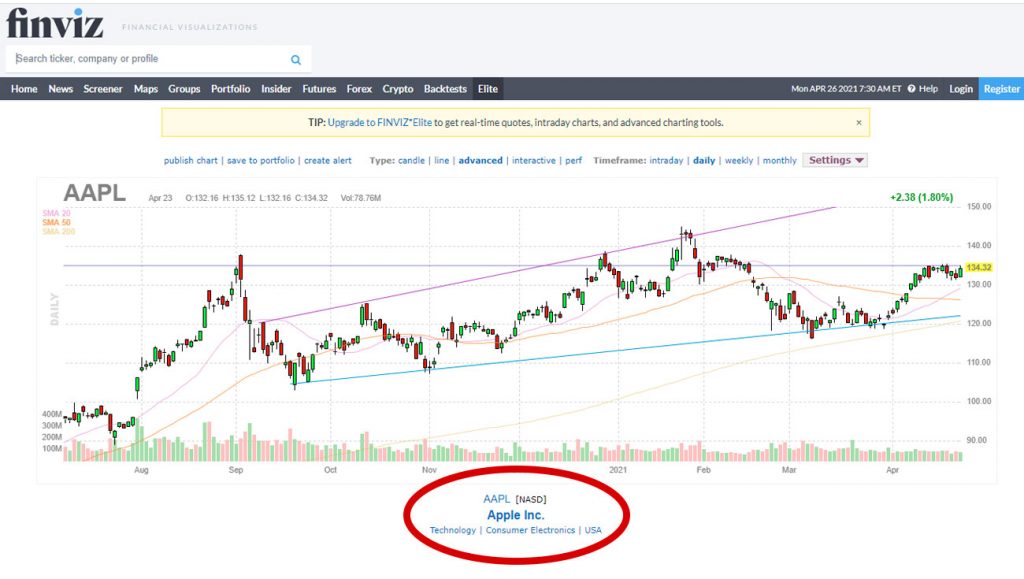
Task: Click the O:132.16 open price readout
Action: [202, 198]
